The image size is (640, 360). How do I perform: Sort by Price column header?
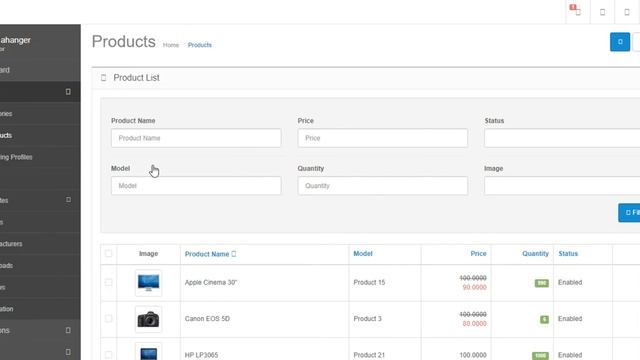coord(478,253)
